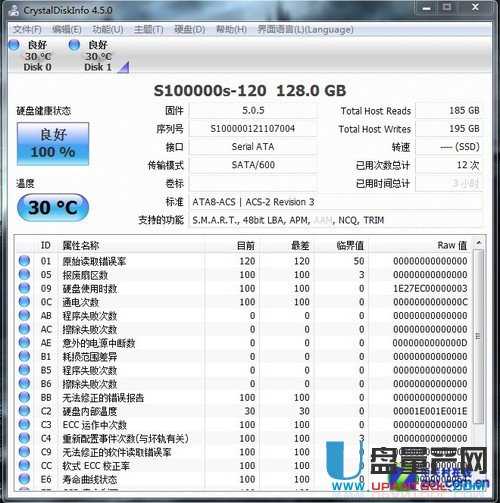Click the status orb for attribute C3

click(24, 425)
